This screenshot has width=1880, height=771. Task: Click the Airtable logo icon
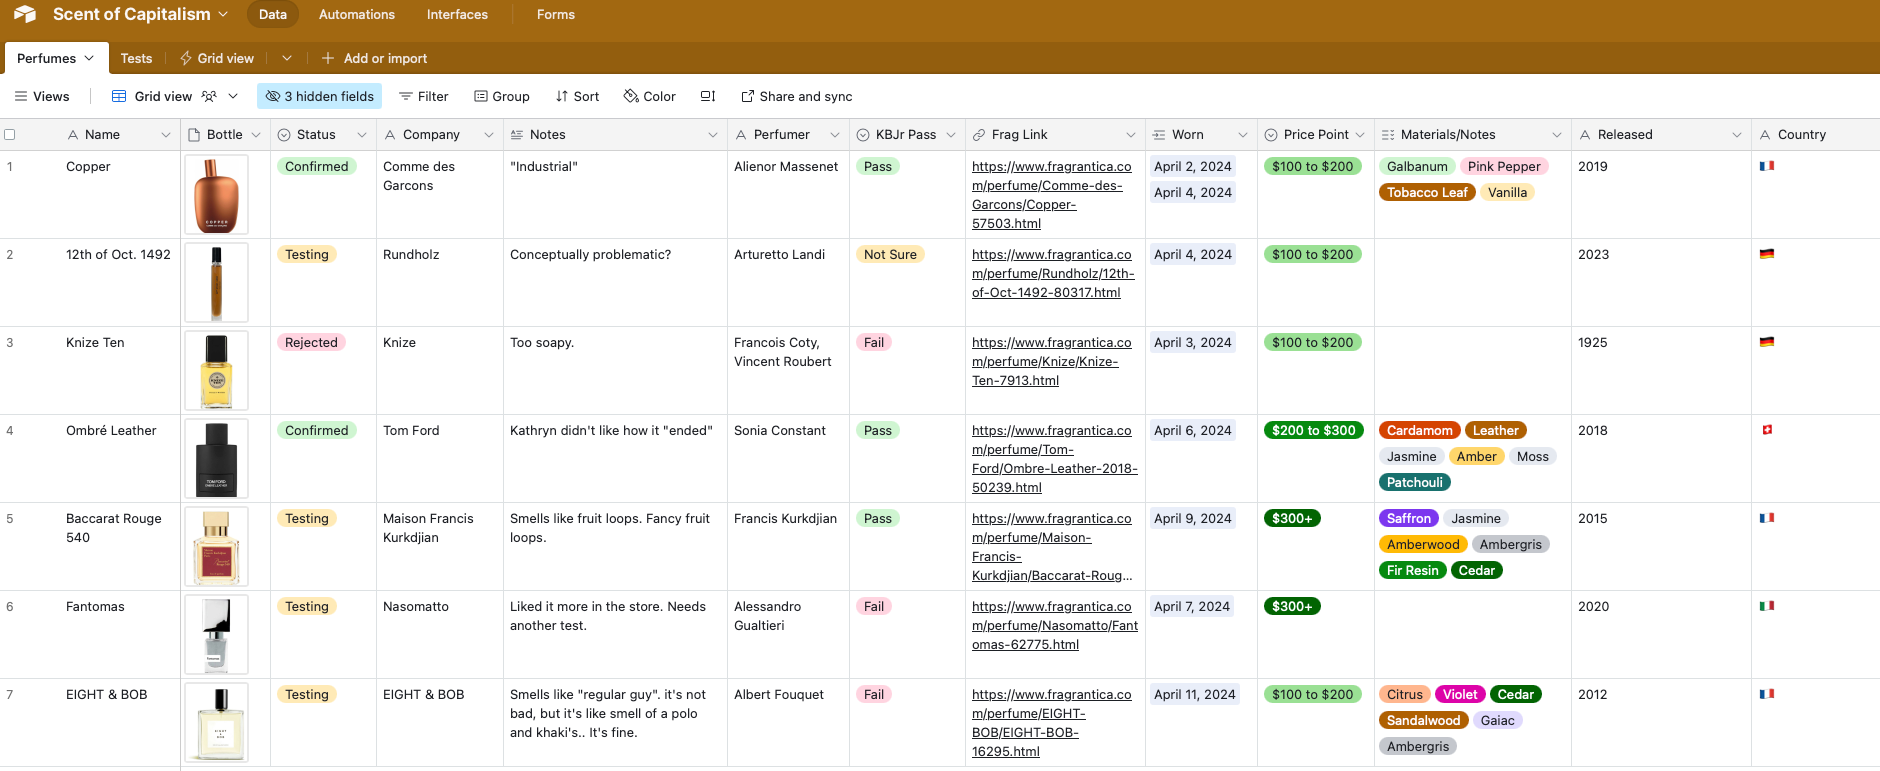point(25,14)
